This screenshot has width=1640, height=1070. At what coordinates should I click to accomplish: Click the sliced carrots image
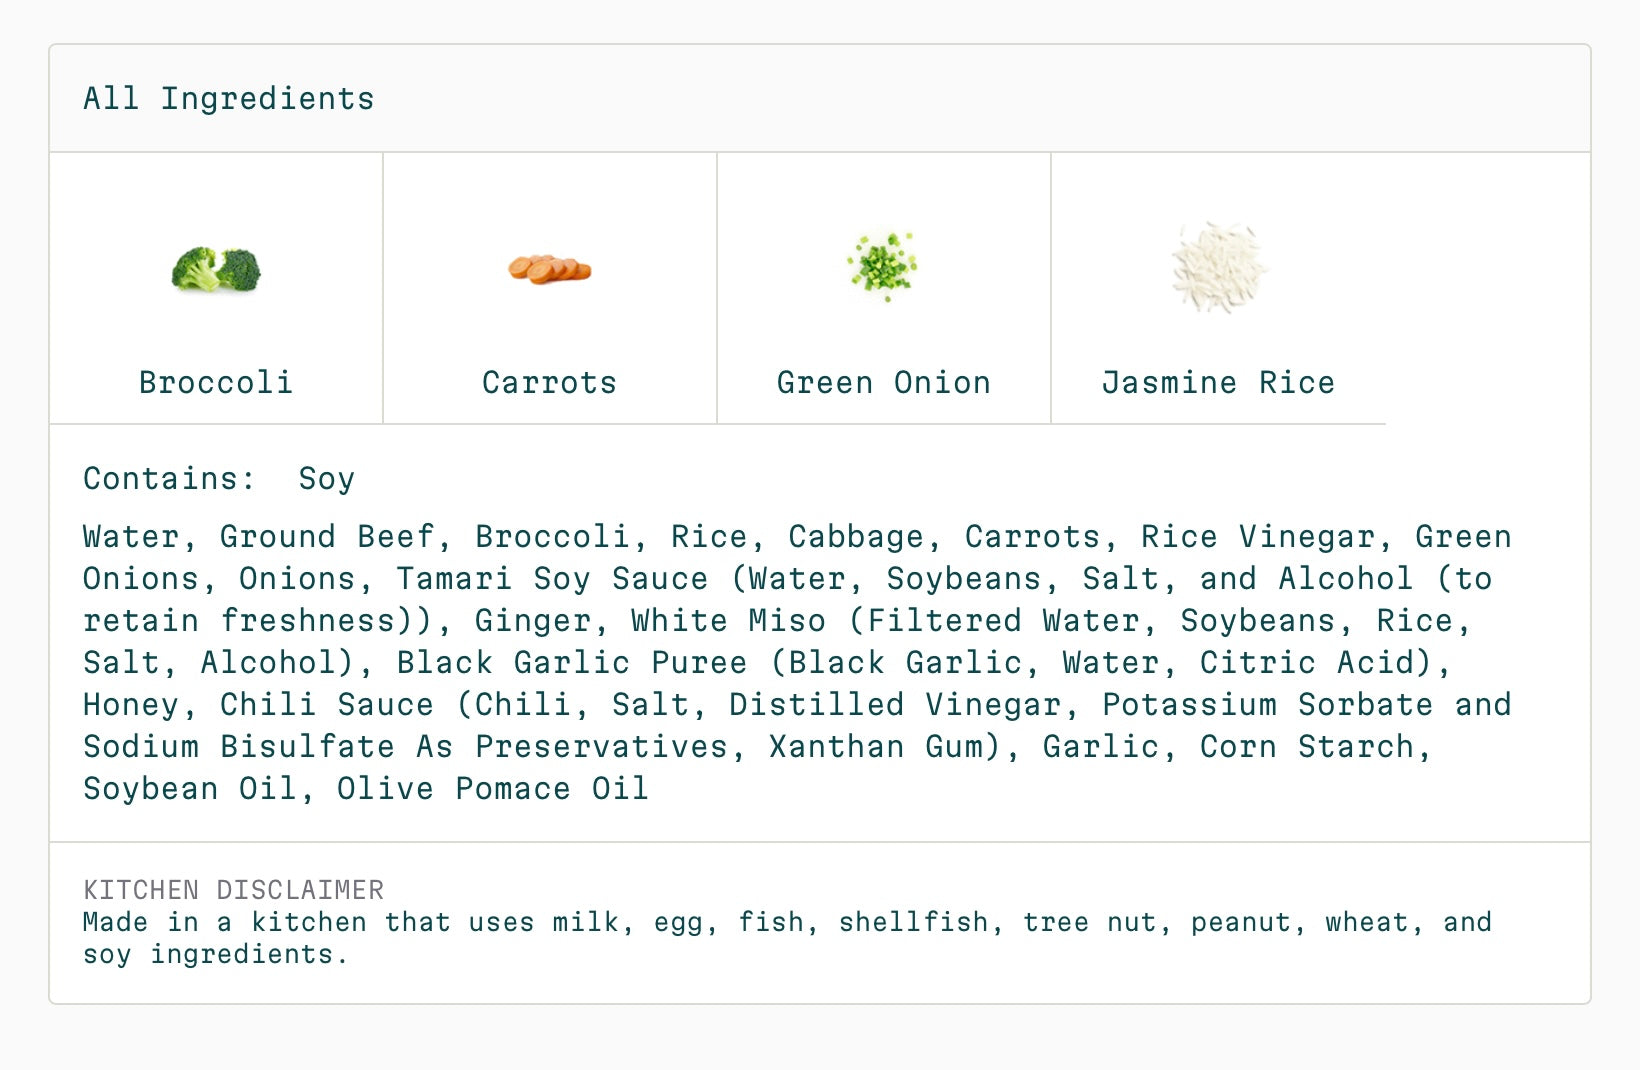(549, 269)
